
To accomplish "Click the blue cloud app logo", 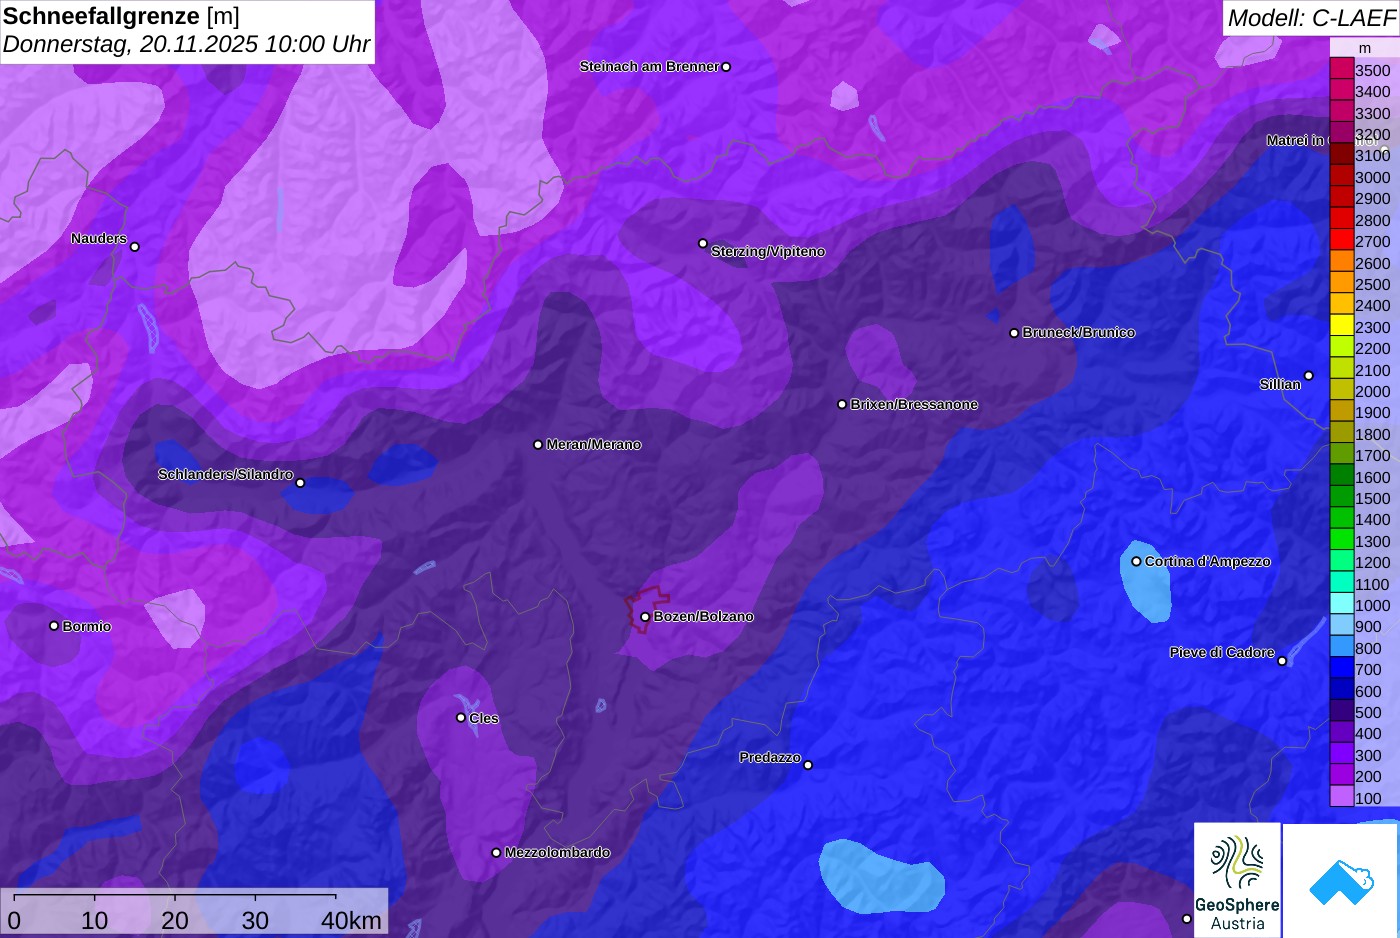I will click(1340, 881).
